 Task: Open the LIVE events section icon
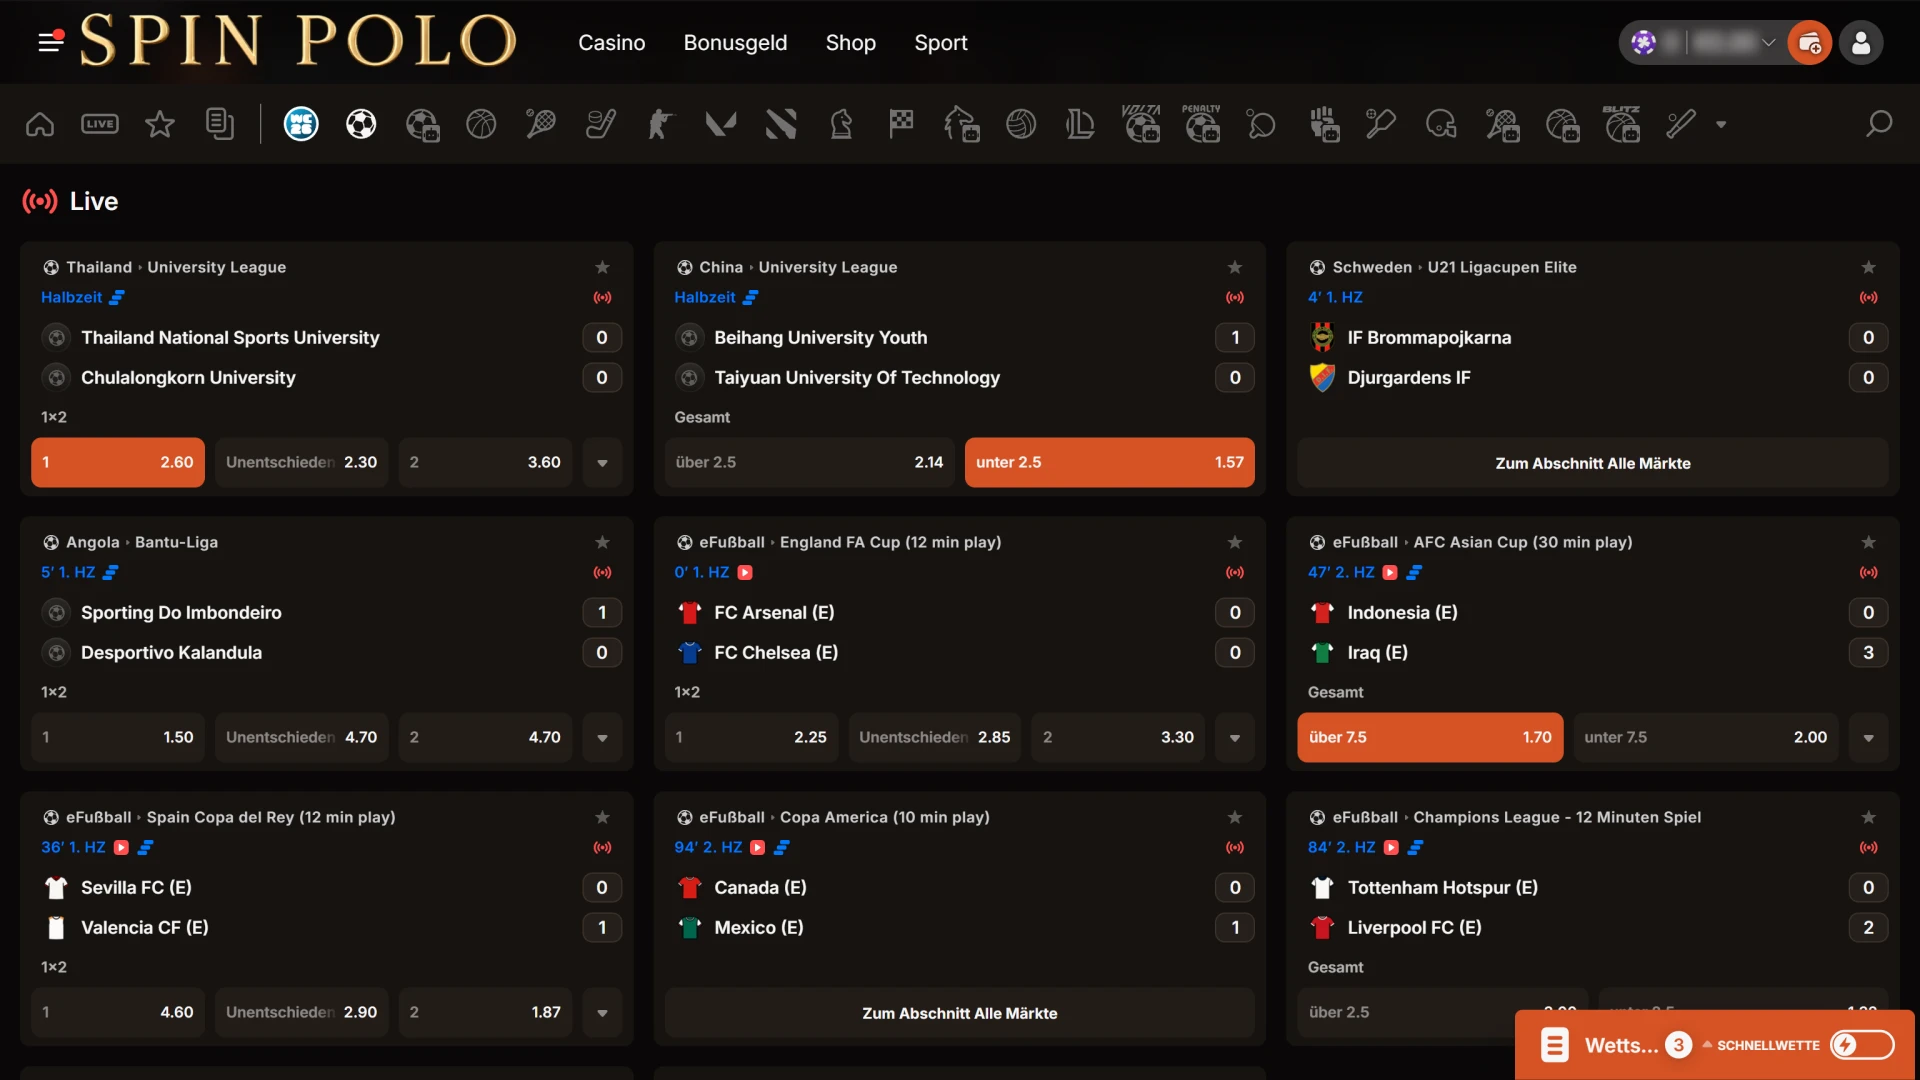pos(100,124)
